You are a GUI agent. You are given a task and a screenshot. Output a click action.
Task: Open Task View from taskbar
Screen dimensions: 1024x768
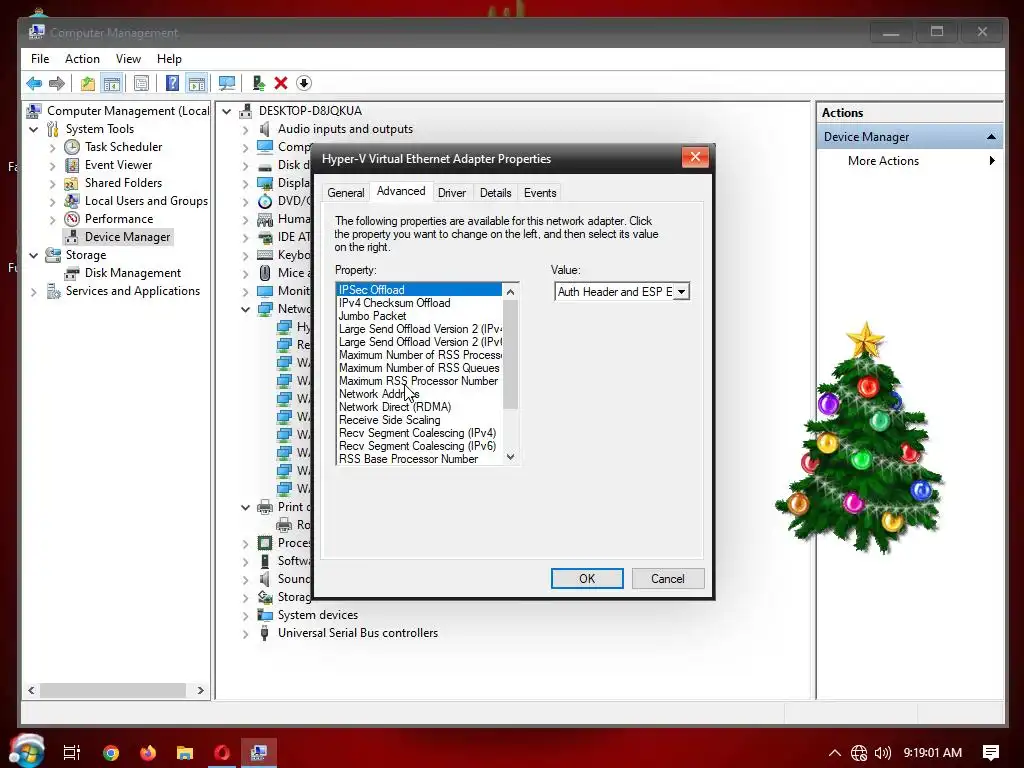[x=72, y=752]
